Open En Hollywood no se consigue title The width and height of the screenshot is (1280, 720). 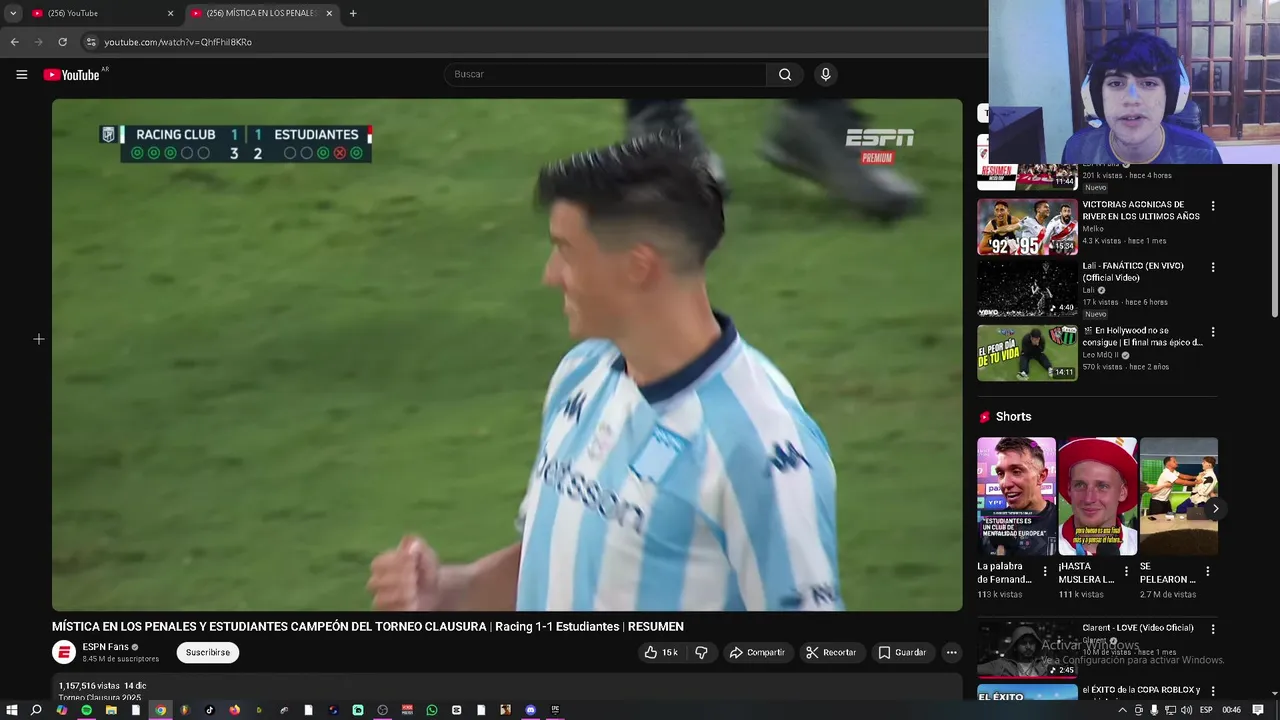point(1143,336)
